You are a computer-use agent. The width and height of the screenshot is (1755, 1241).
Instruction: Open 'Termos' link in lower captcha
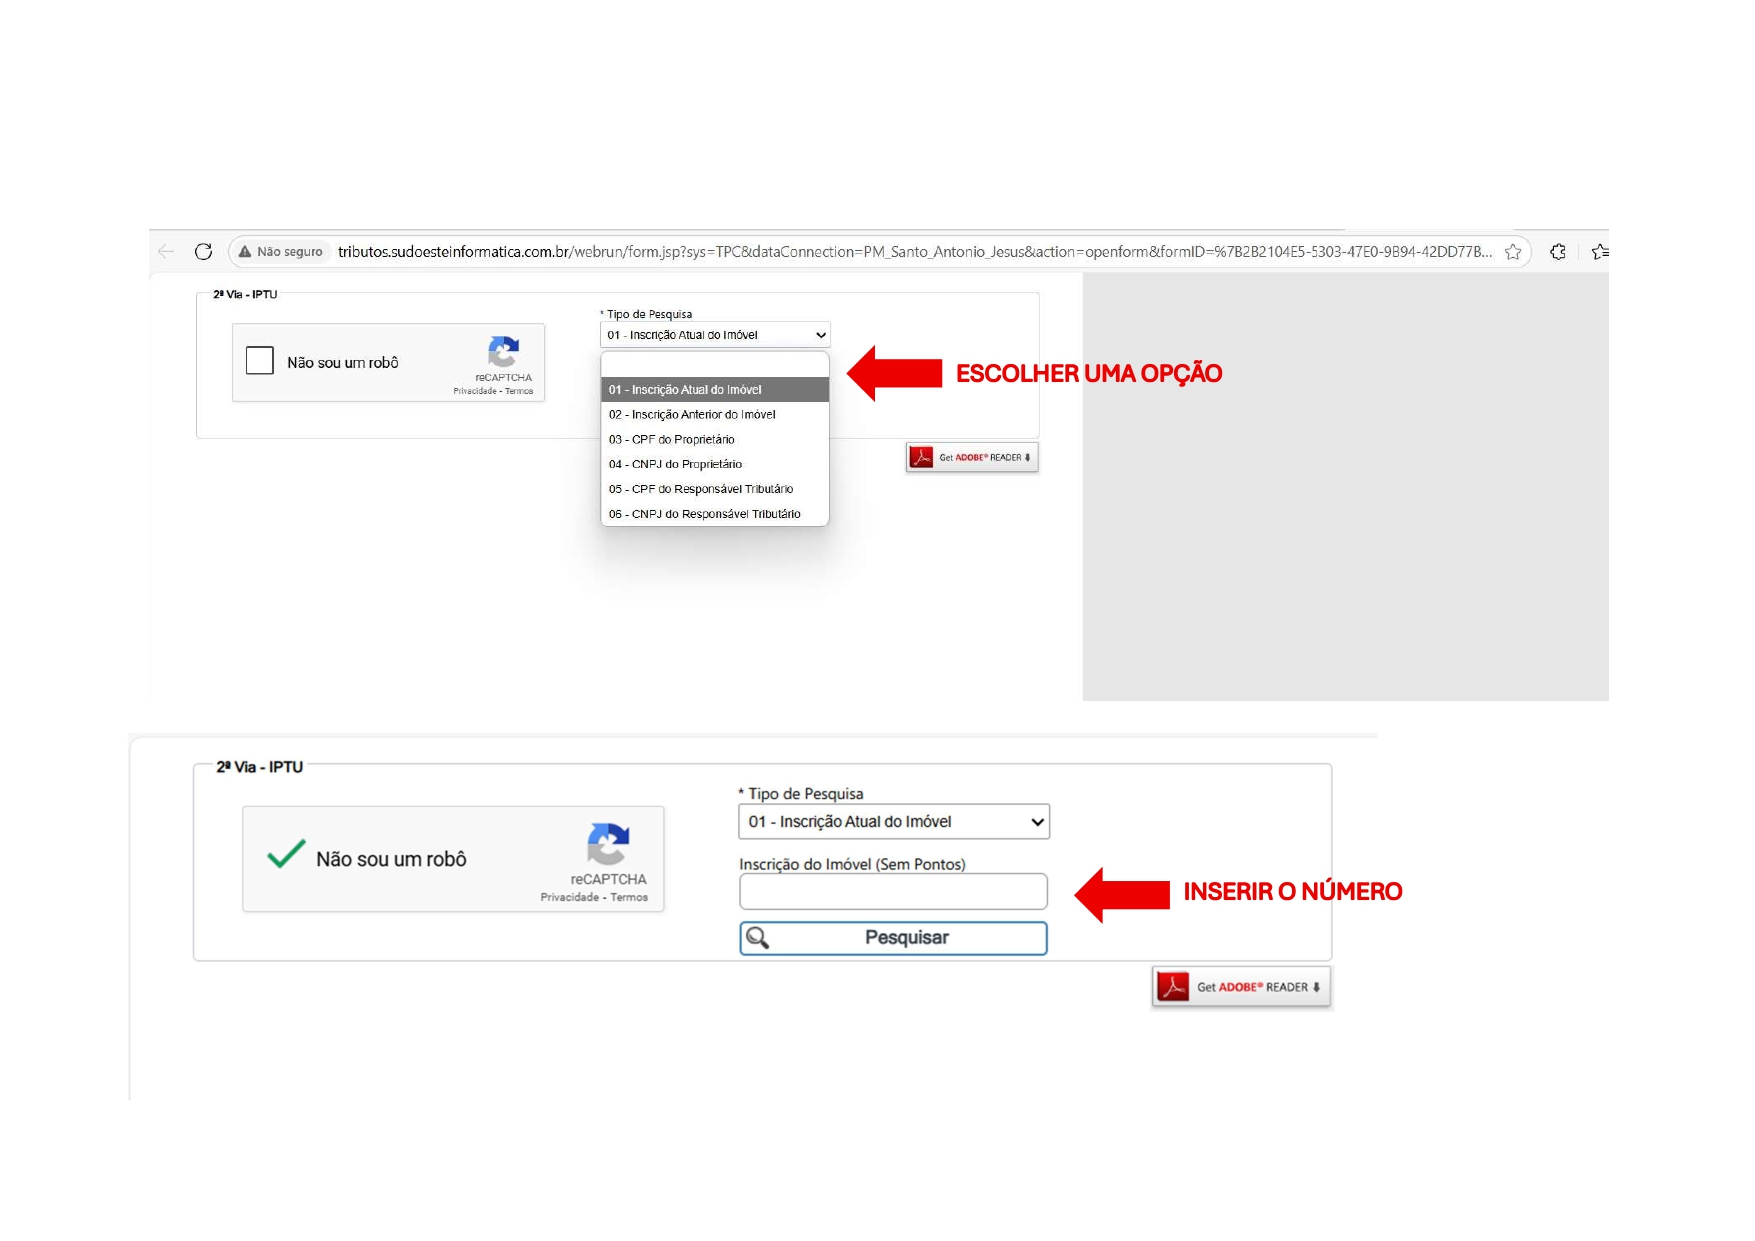click(x=629, y=897)
